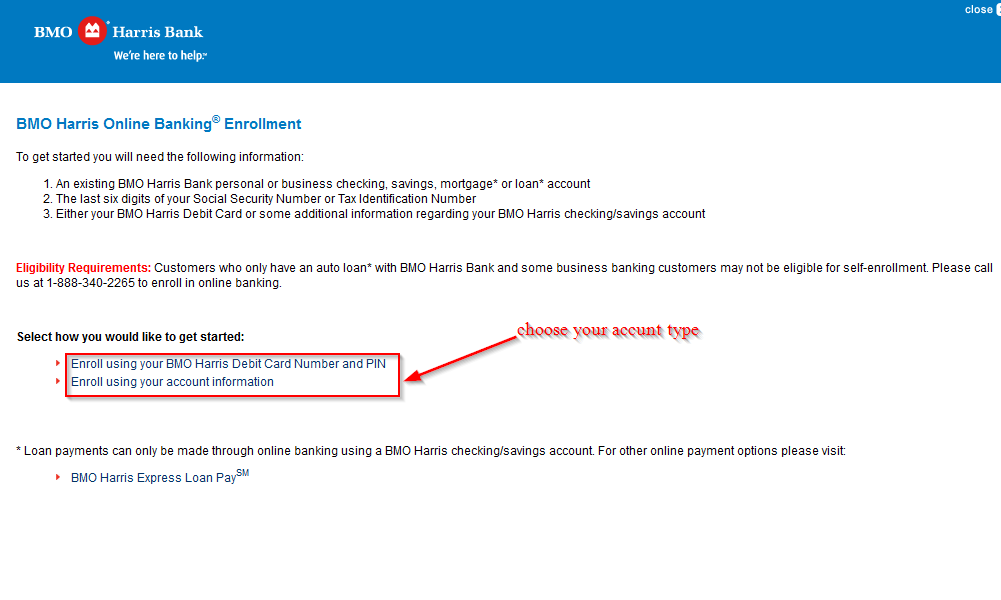1001x600 pixels.
Task: Click the red 'Eligibility Requirements:' label
Action: tap(83, 267)
